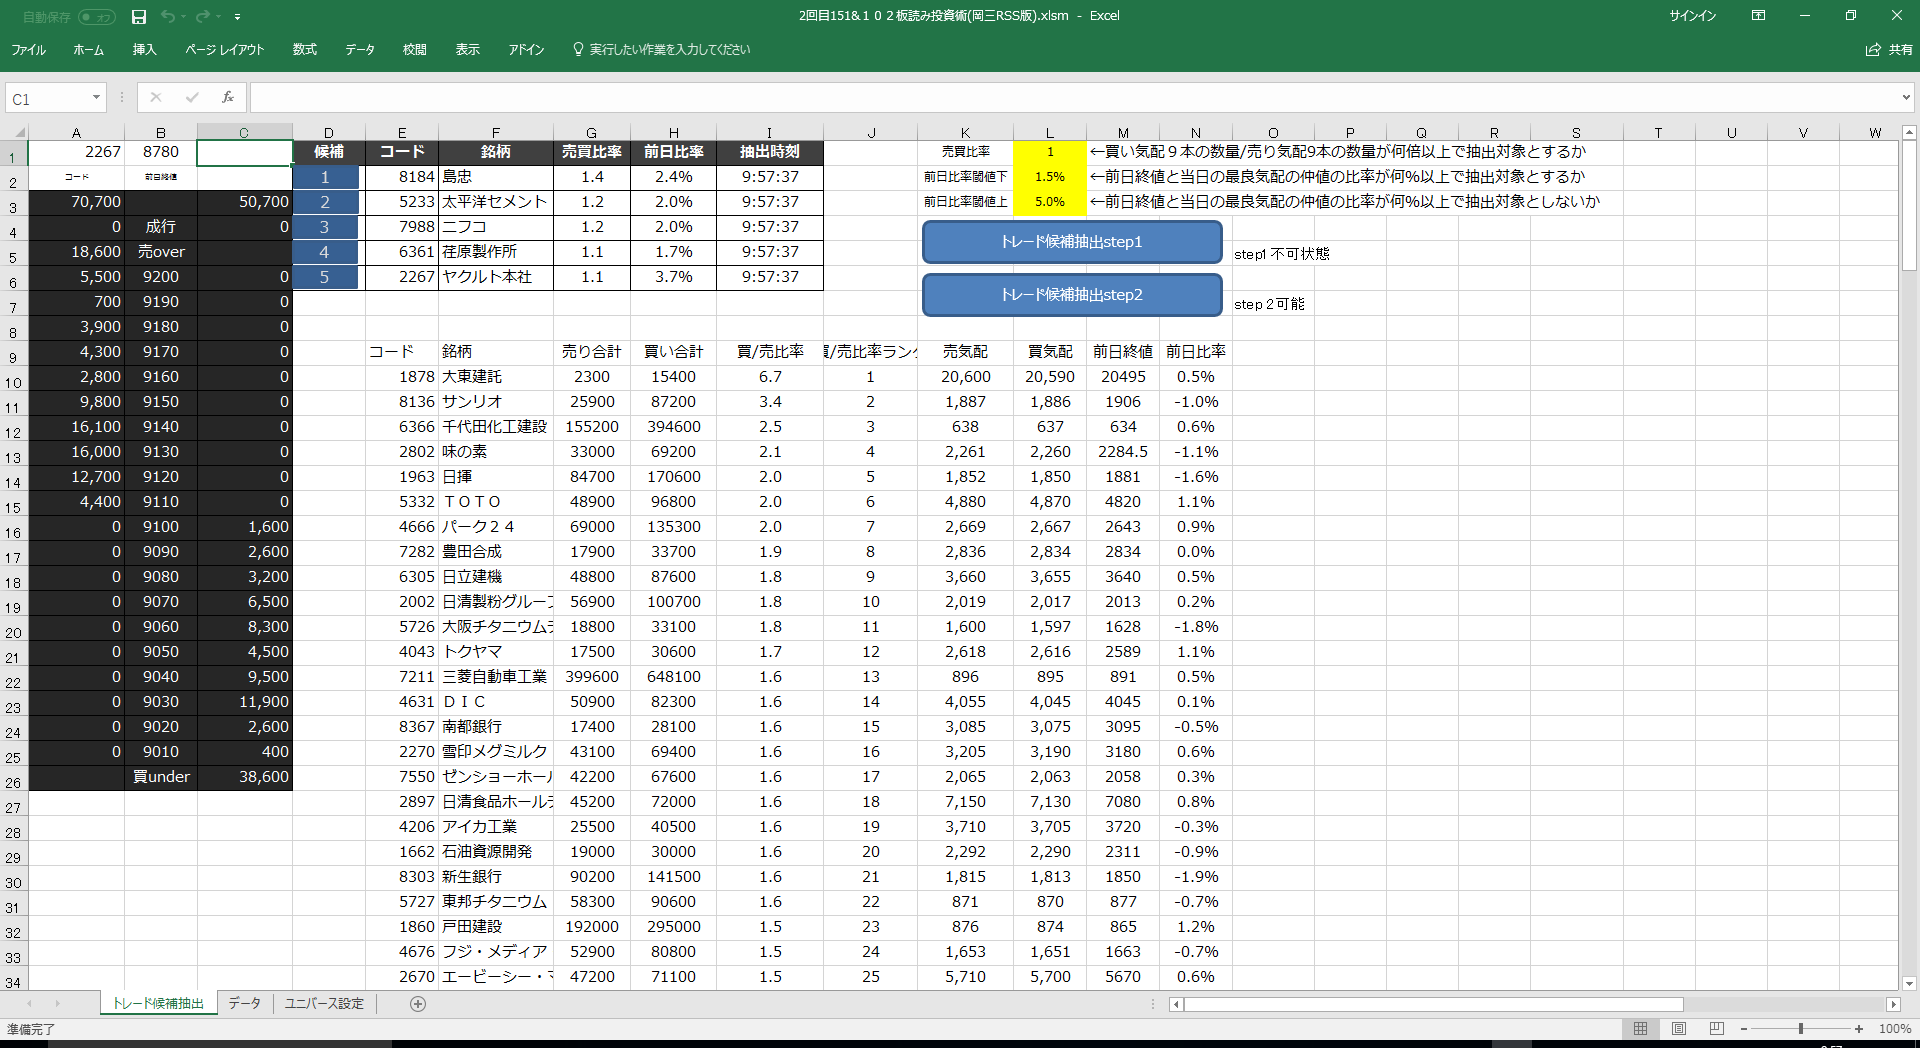Add a new sheet with plus icon
The height and width of the screenshot is (1048, 1920).
pyautogui.click(x=418, y=1004)
